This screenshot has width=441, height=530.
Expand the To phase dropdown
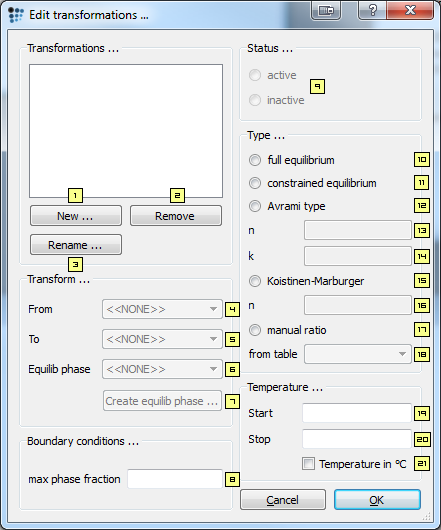(163, 339)
